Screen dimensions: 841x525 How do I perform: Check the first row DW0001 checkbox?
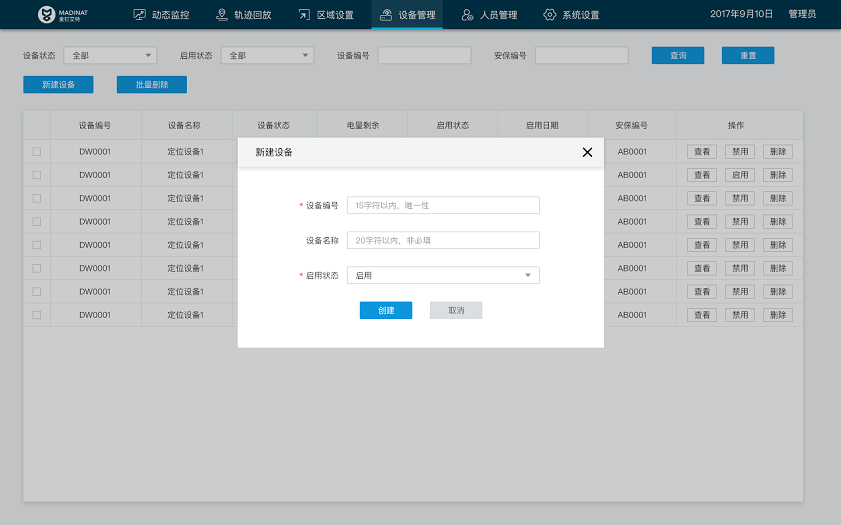pos(37,152)
